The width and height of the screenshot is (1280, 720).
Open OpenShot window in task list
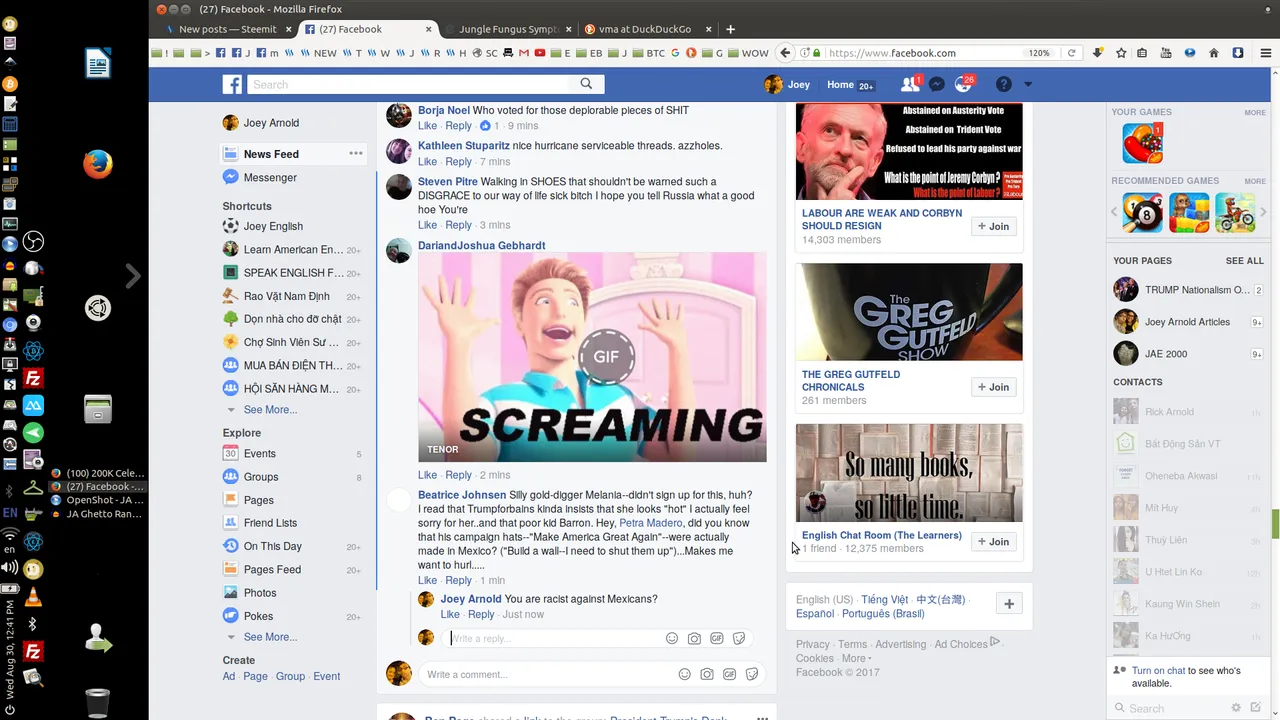[96, 500]
